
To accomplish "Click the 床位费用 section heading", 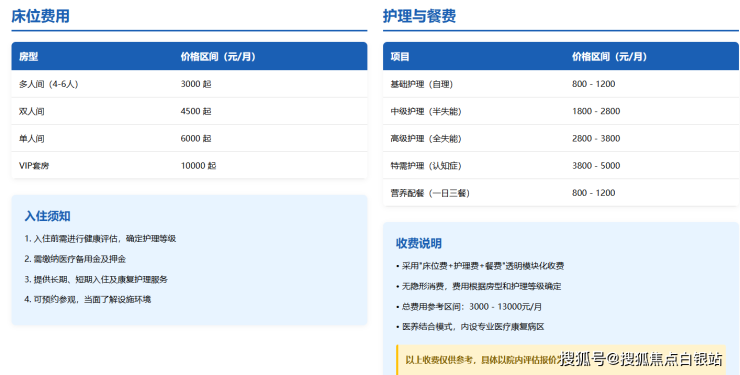I will pyautogui.click(x=41, y=16).
